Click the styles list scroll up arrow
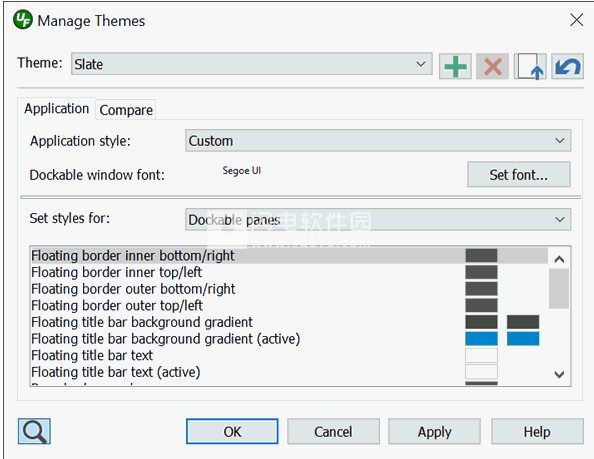 tap(559, 259)
